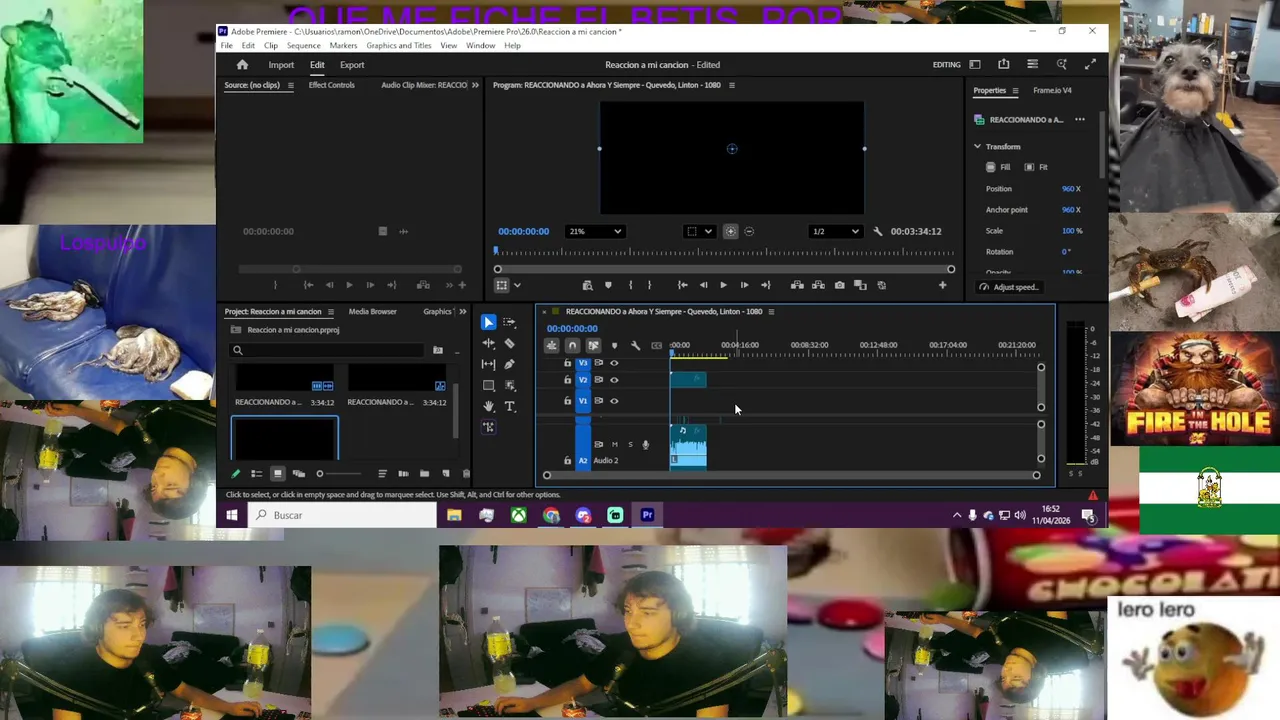Toggle V1 track output eye
Image resolution: width=1280 pixels, height=720 pixels.
(614, 401)
